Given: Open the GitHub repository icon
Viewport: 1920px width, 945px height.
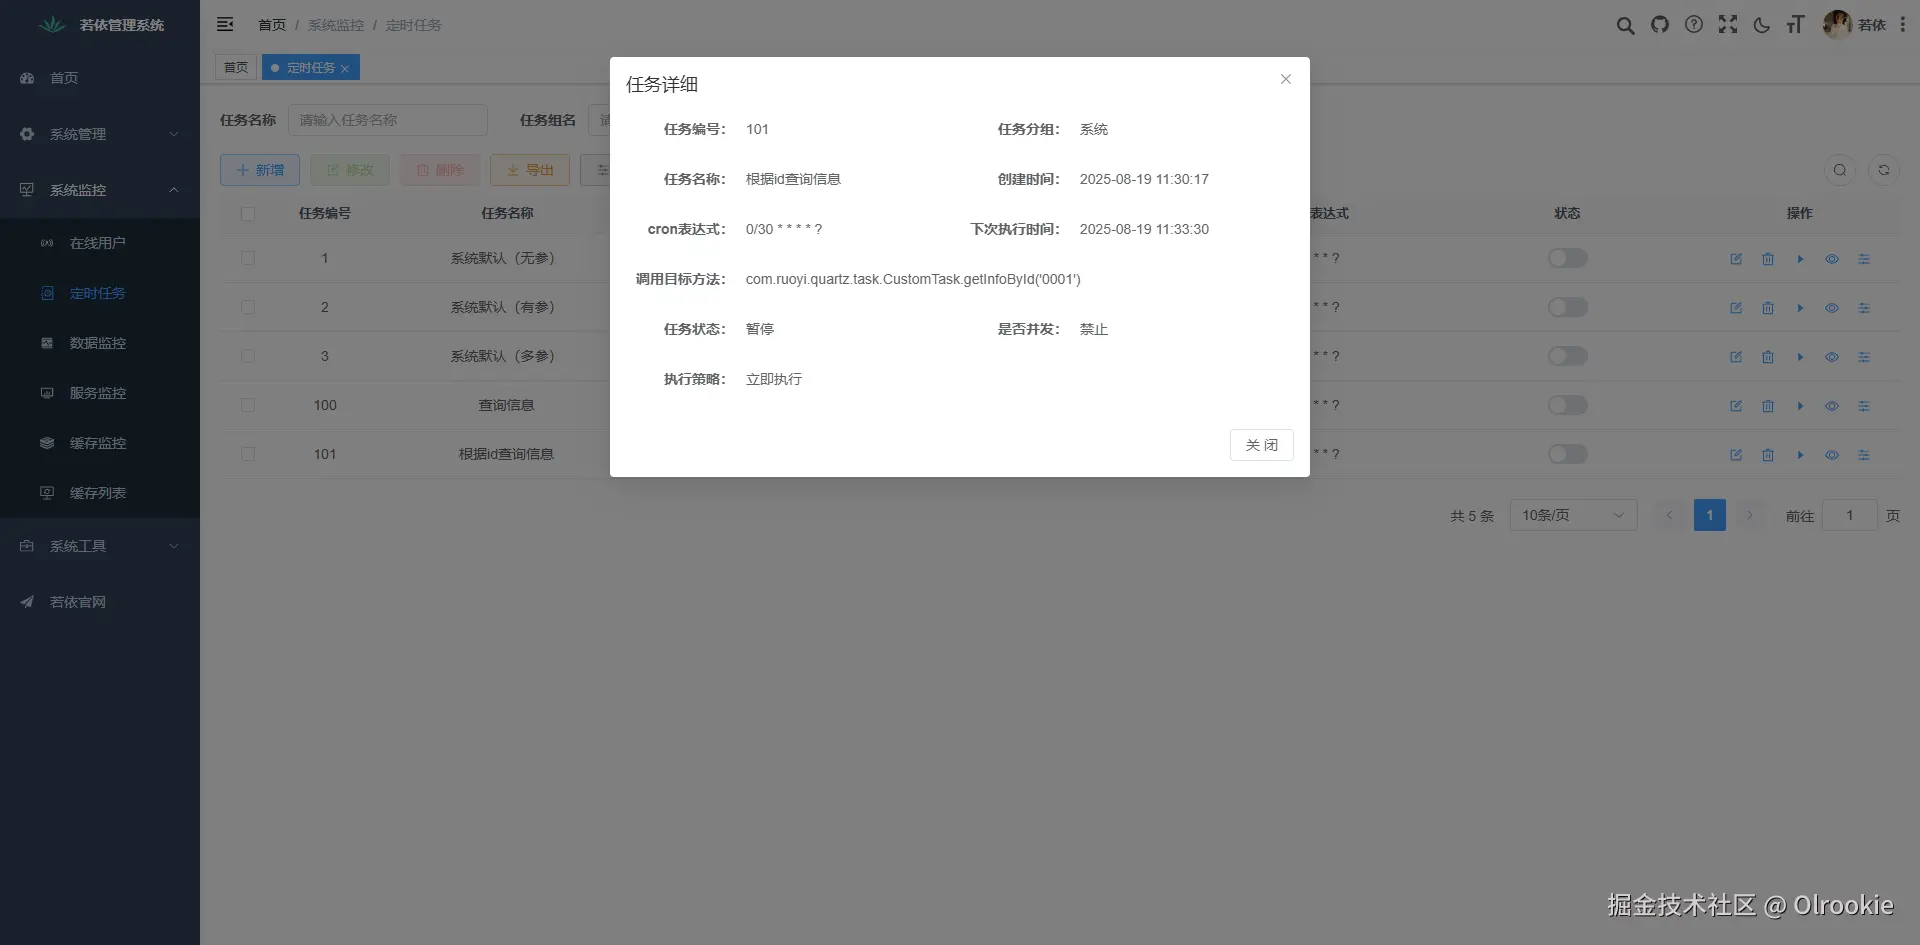Looking at the screenshot, I should point(1660,25).
